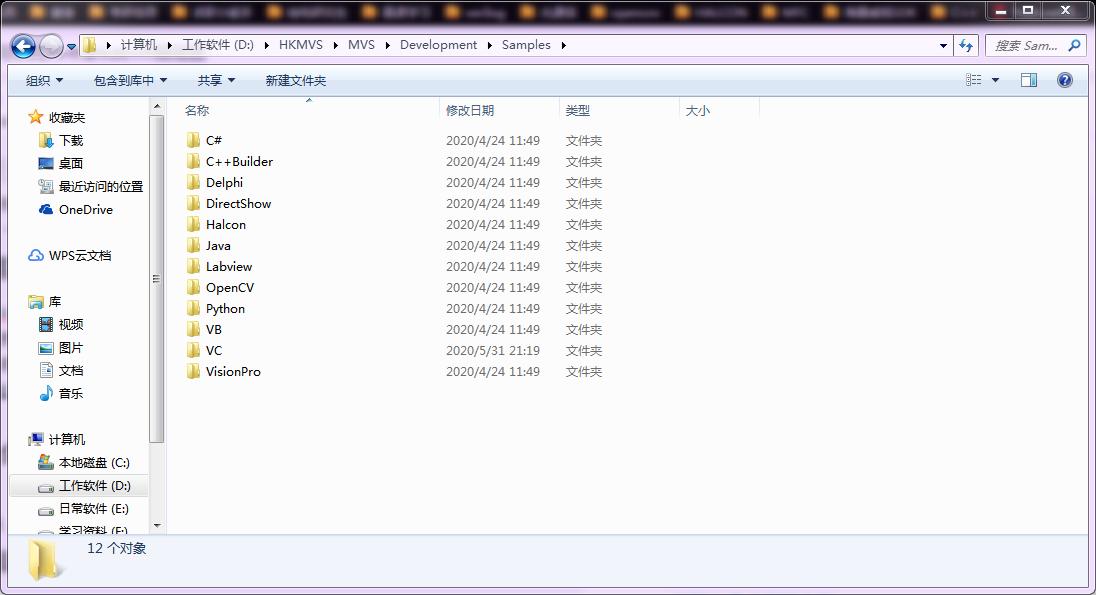Click the Forward navigation arrow
Screen dimensions: 1096x595
point(51,46)
